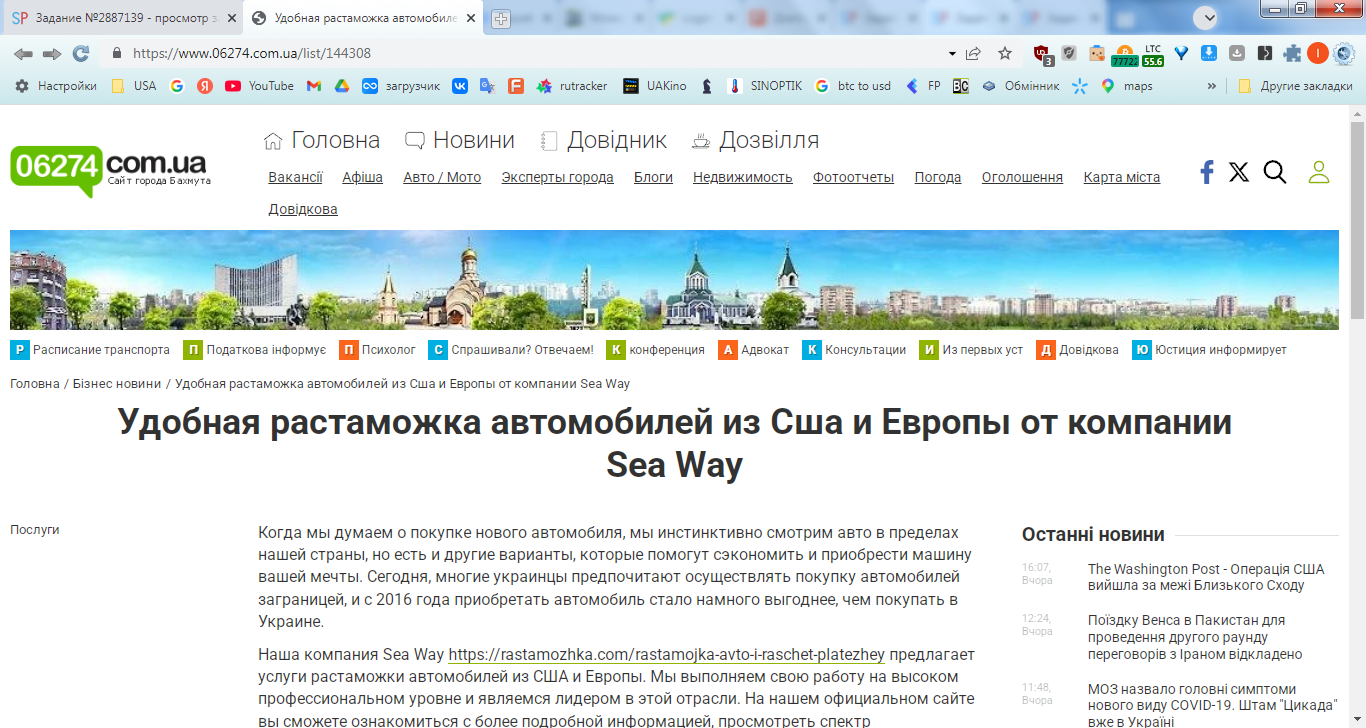Open the uBlock Origin extension
Screen dimensions: 1366x728
click(1043, 54)
